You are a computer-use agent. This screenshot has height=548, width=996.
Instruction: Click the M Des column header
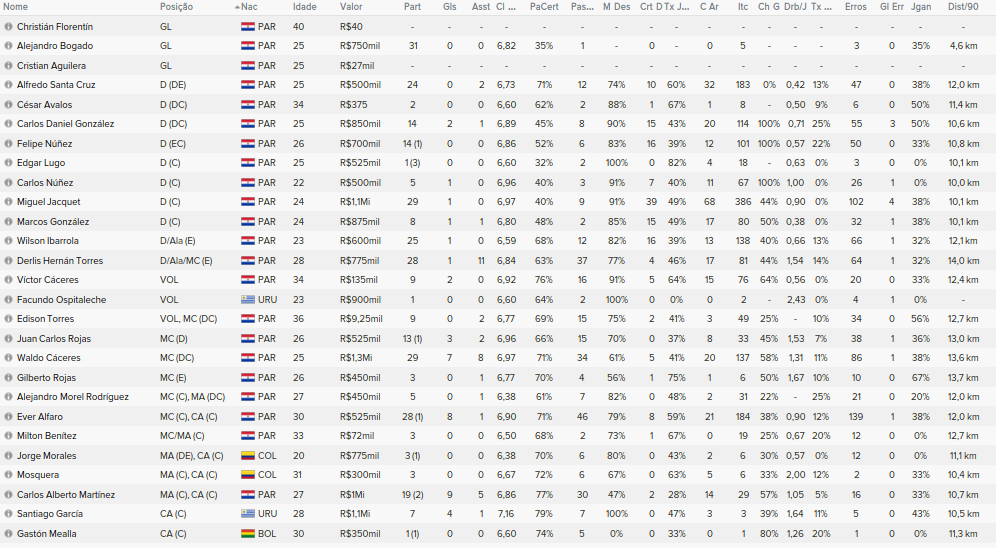616,7
